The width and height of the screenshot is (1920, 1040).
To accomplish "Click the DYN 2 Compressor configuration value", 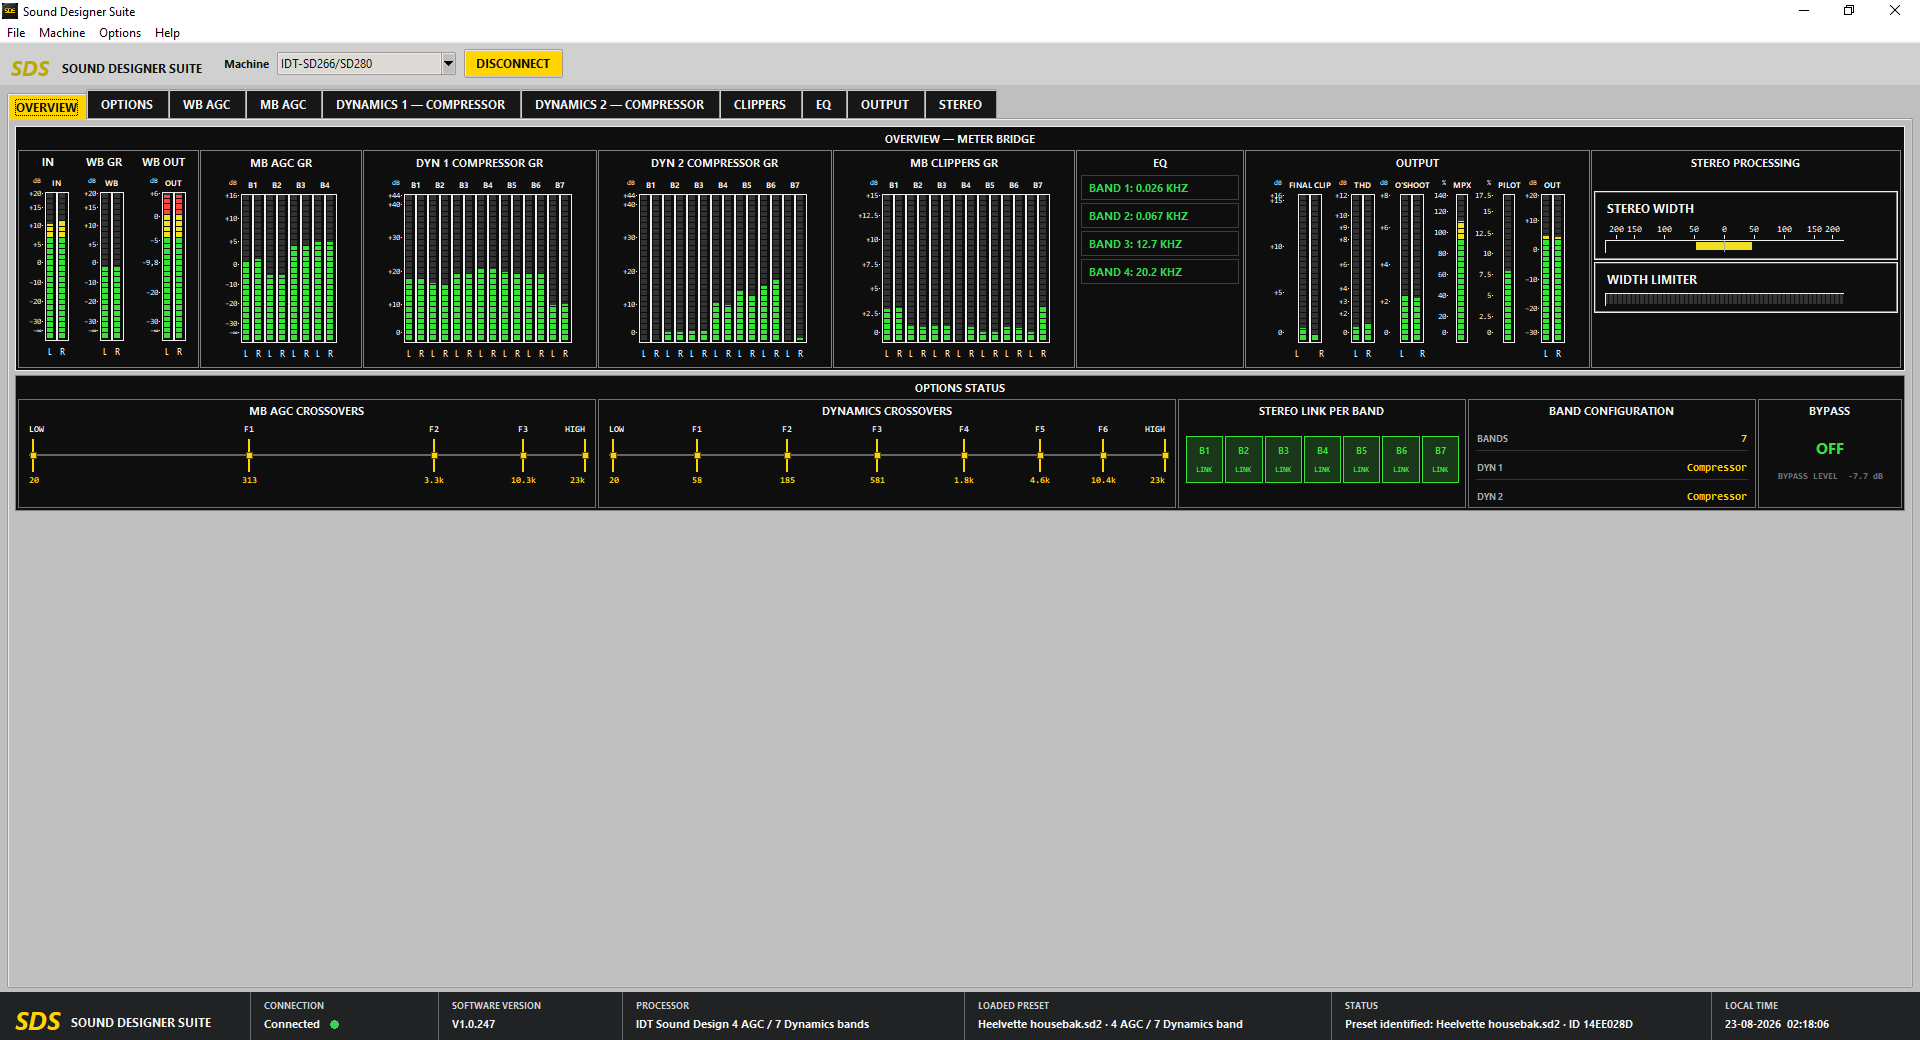I will click(1716, 497).
